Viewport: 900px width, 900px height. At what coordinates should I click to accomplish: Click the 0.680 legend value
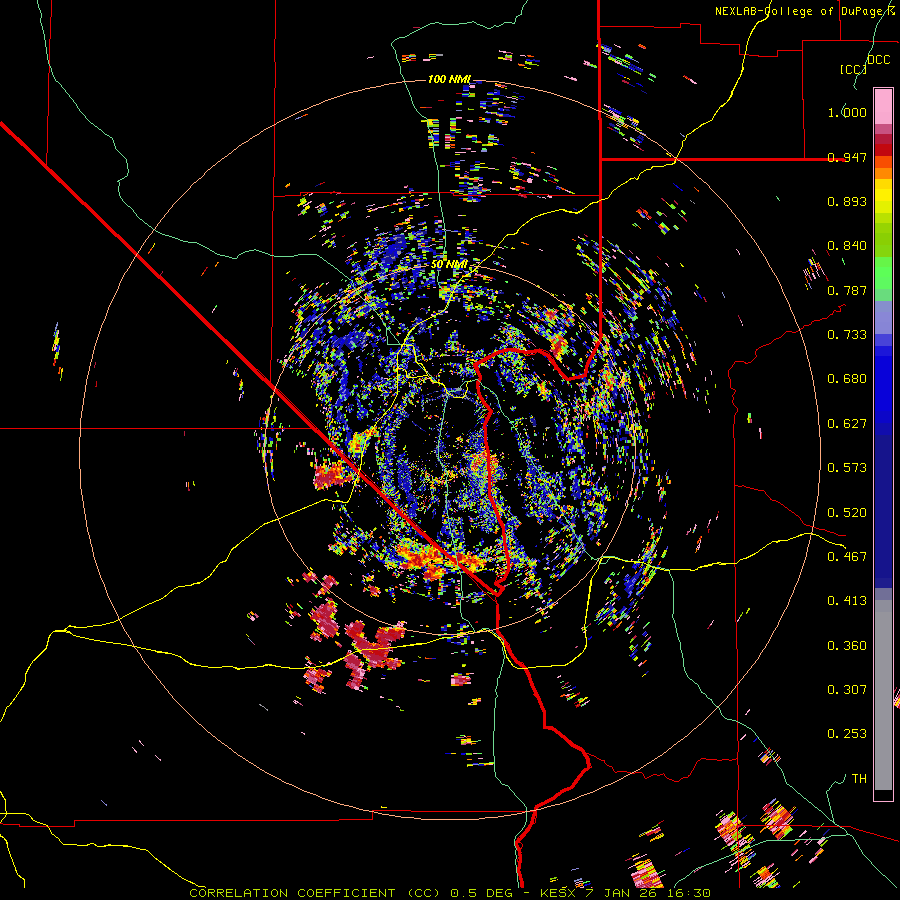click(847, 379)
